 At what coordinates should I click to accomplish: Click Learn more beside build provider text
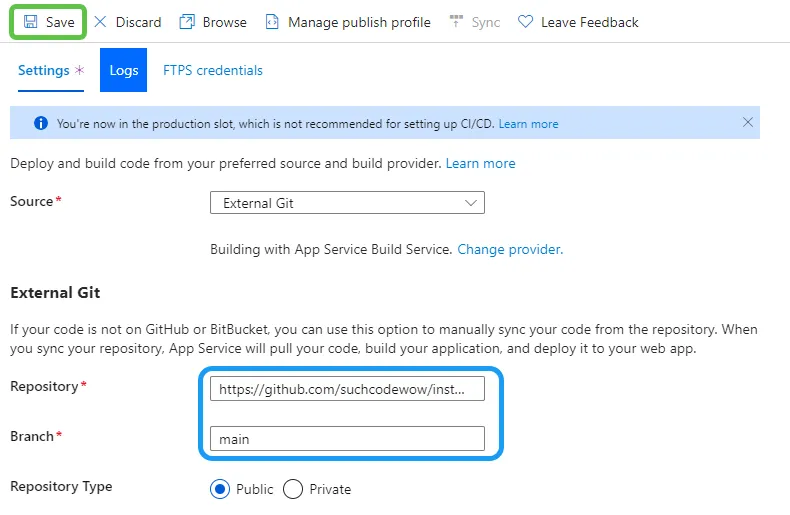click(480, 163)
